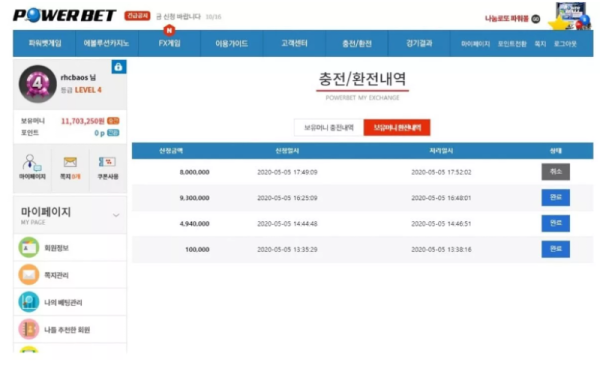This screenshot has height=365, width=600.
Task: Click the request time 2020-05-05 13:35:29
Action: [x=287, y=249]
